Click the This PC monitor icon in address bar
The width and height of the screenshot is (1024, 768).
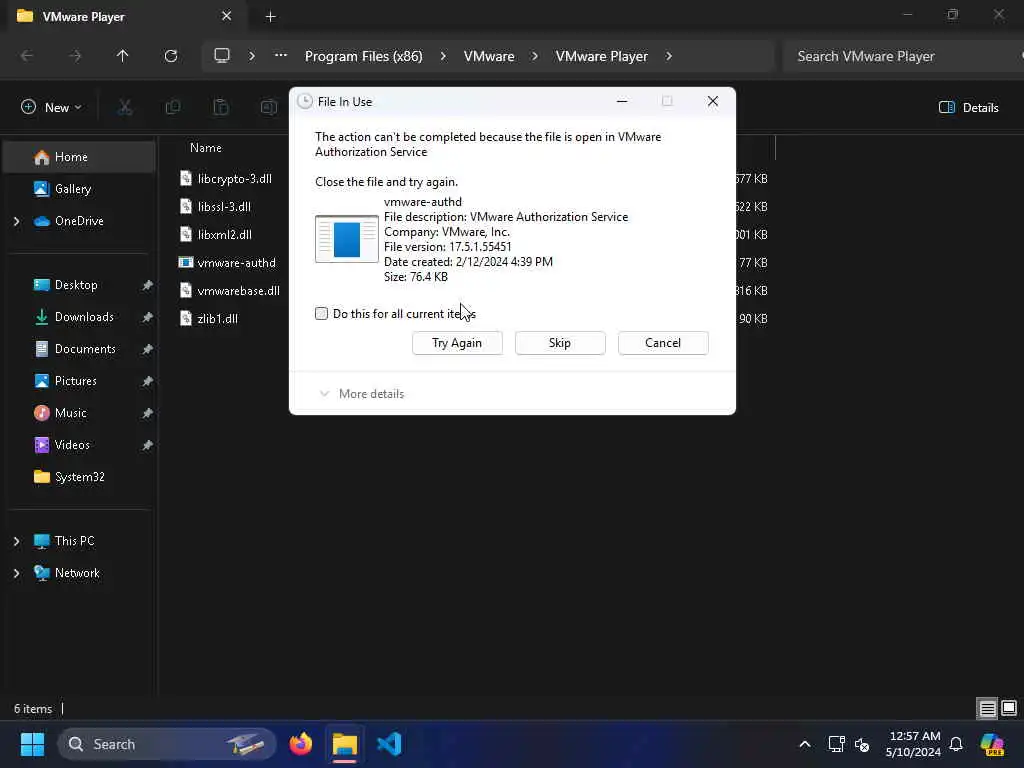222,56
